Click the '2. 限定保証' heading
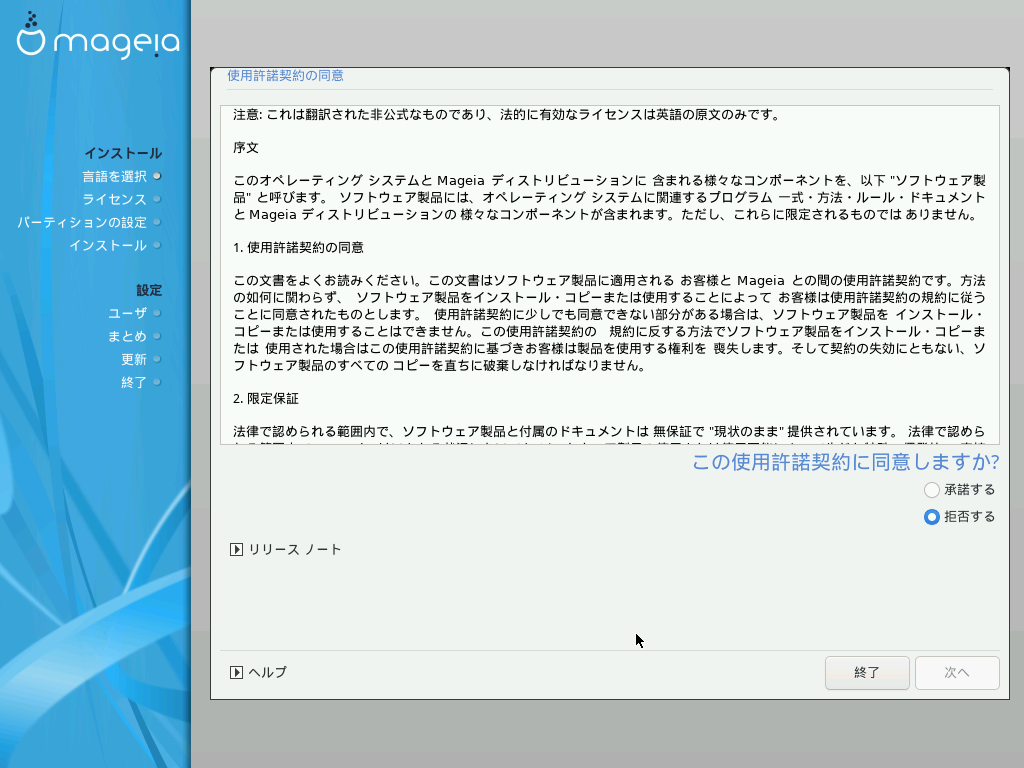Image resolution: width=1024 pixels, height=768 pixels. click(x=266, y=398)
